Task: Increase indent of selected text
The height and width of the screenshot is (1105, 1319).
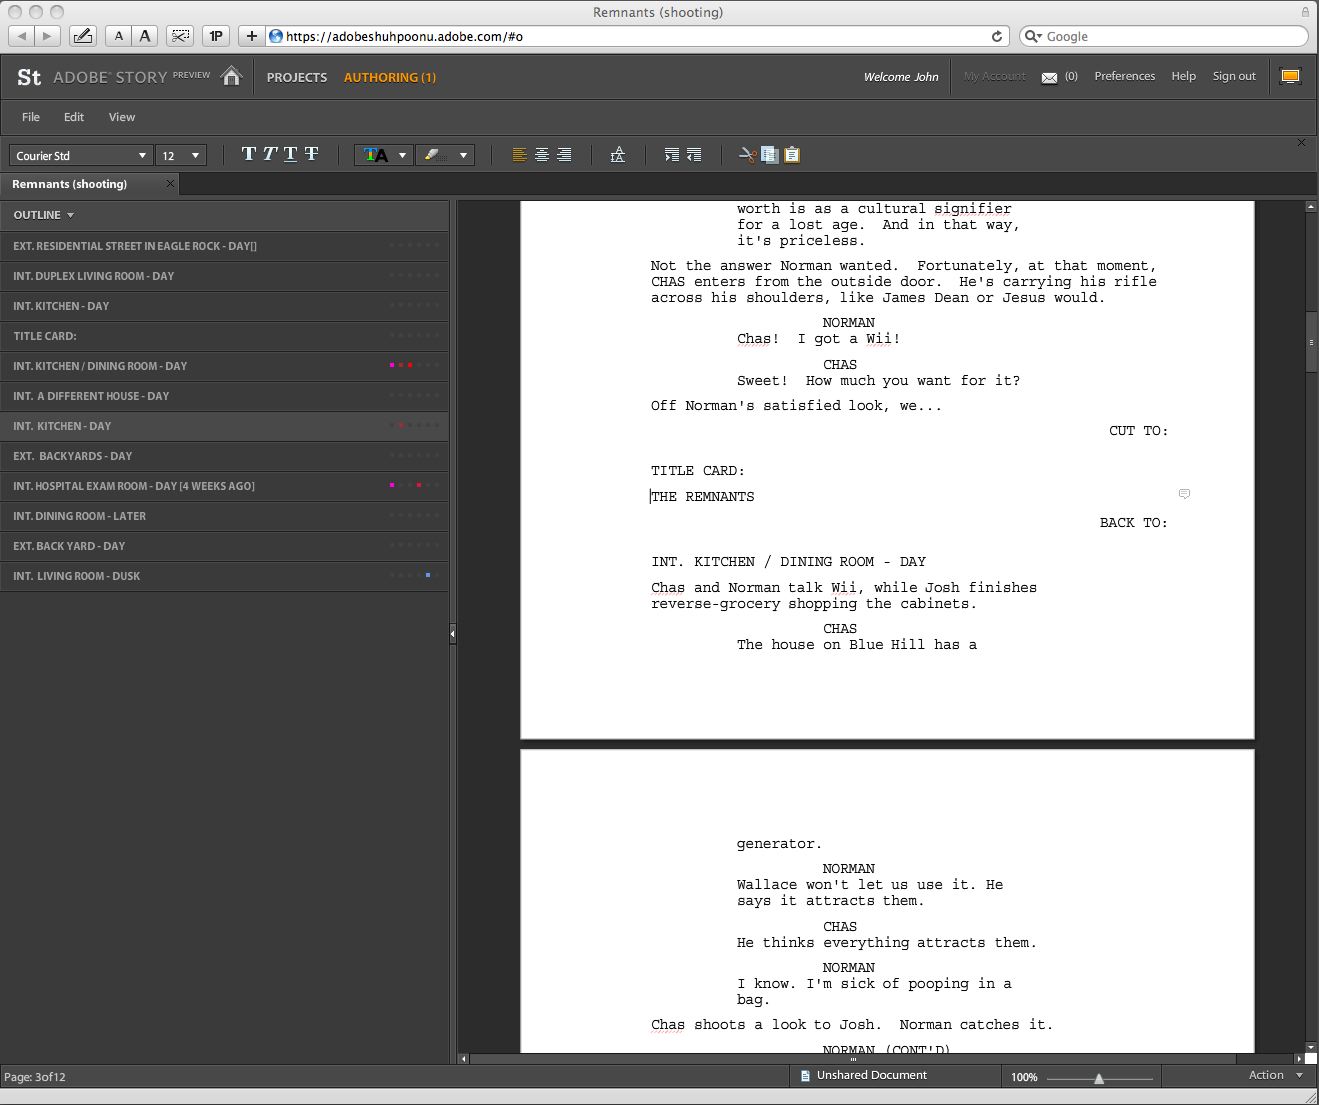Action: pyautogui.click(x=672, y=155)
